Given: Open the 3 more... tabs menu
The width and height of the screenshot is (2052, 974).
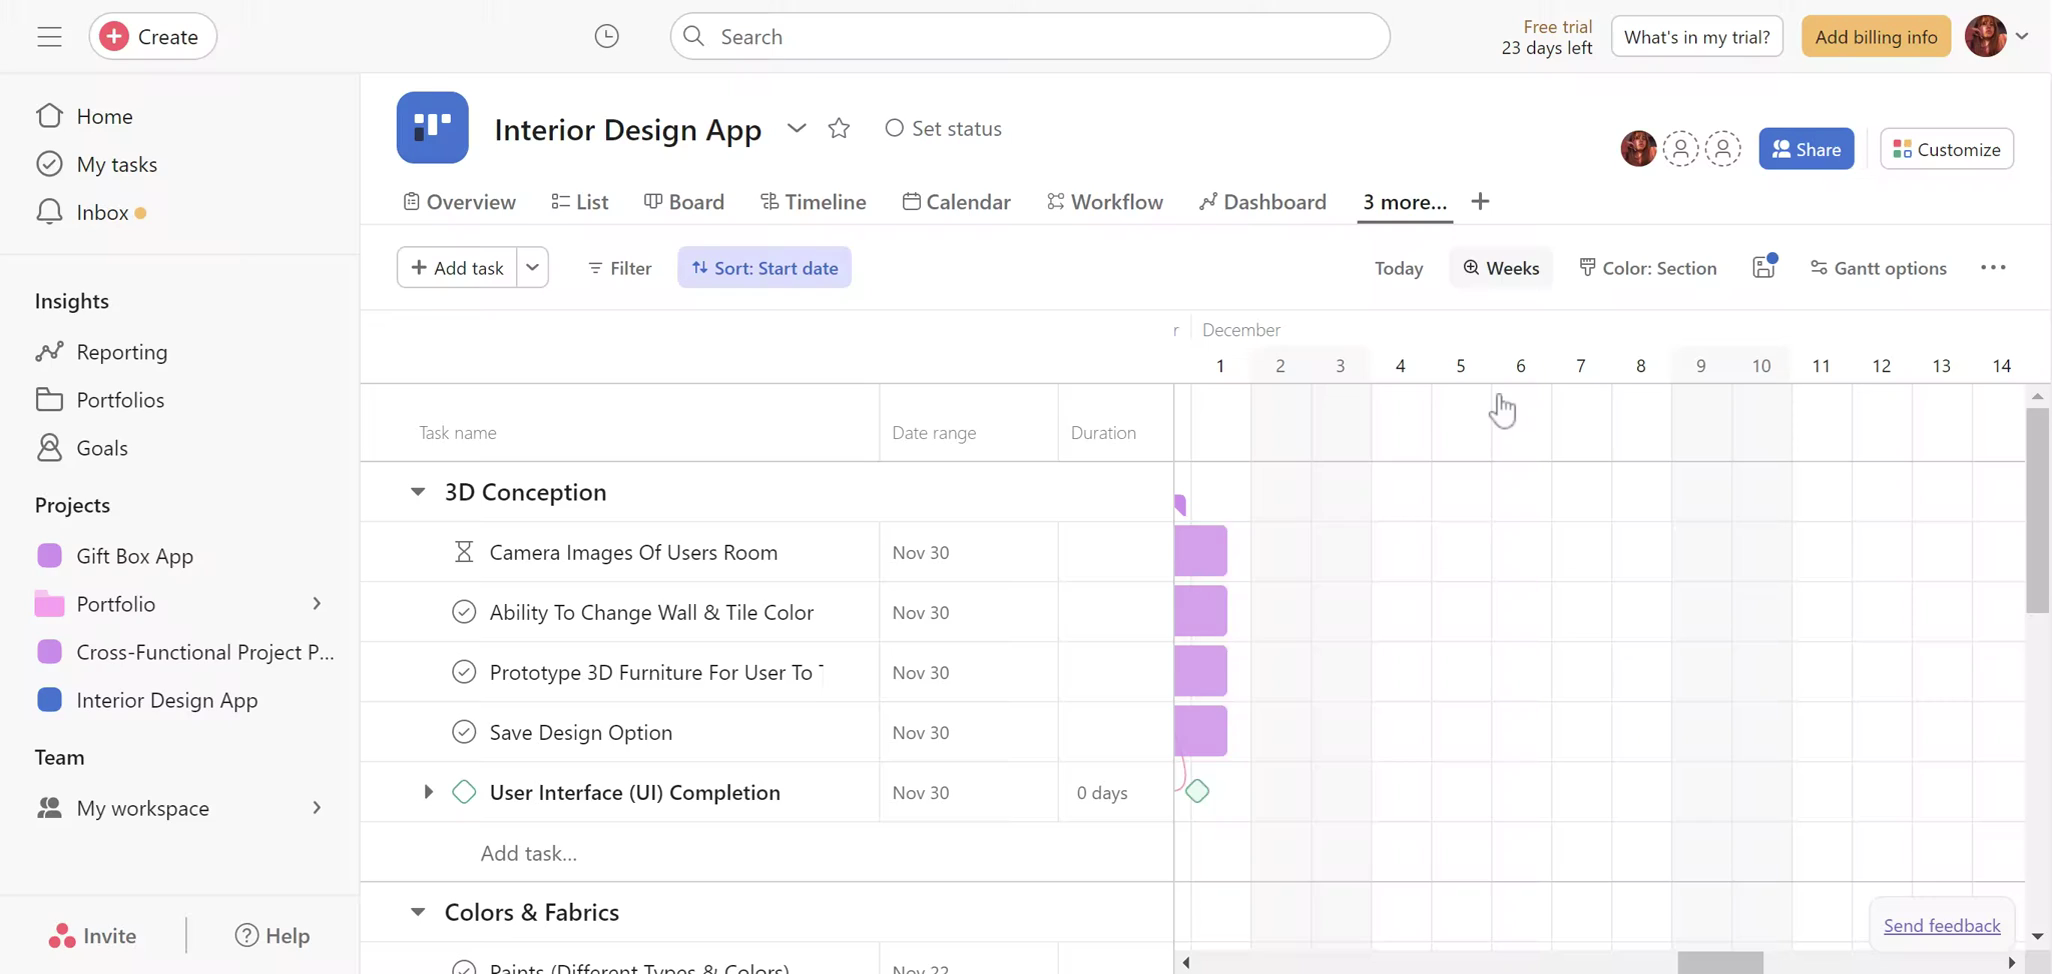Looking at the screenshot, I should click(1404, 201).
